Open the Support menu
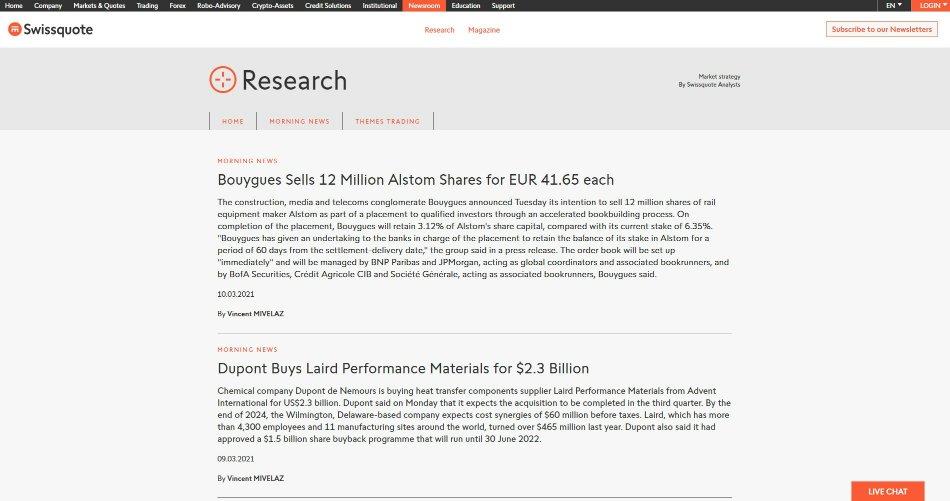 pyautogui.click(x=503, y=5)
